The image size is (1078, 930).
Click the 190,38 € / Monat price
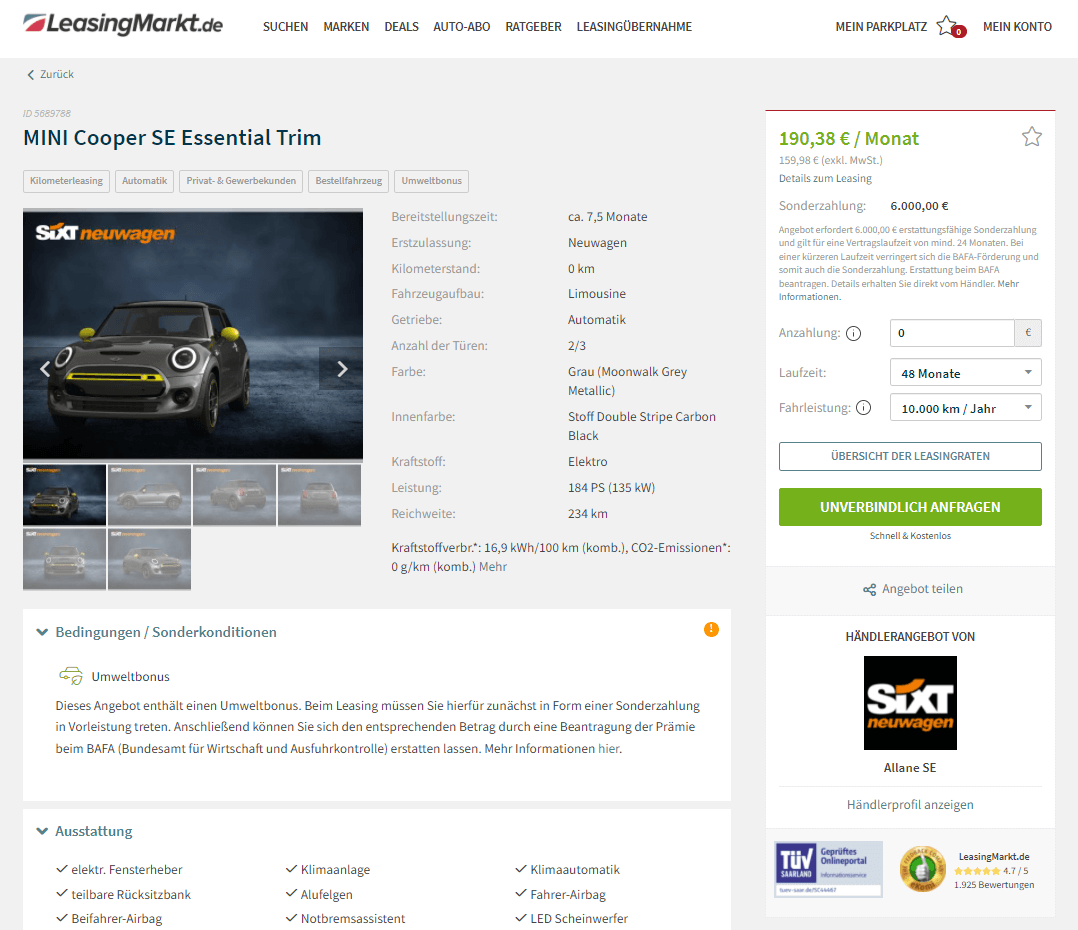coord(848,139)
